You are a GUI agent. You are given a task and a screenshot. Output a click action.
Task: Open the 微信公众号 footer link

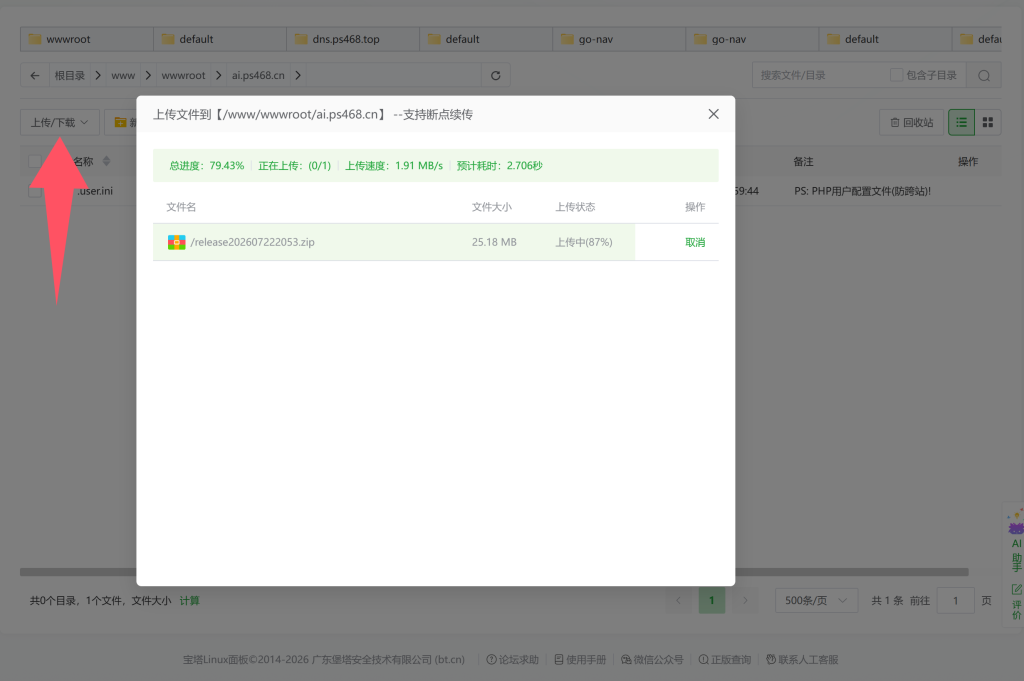pos(652,659)
